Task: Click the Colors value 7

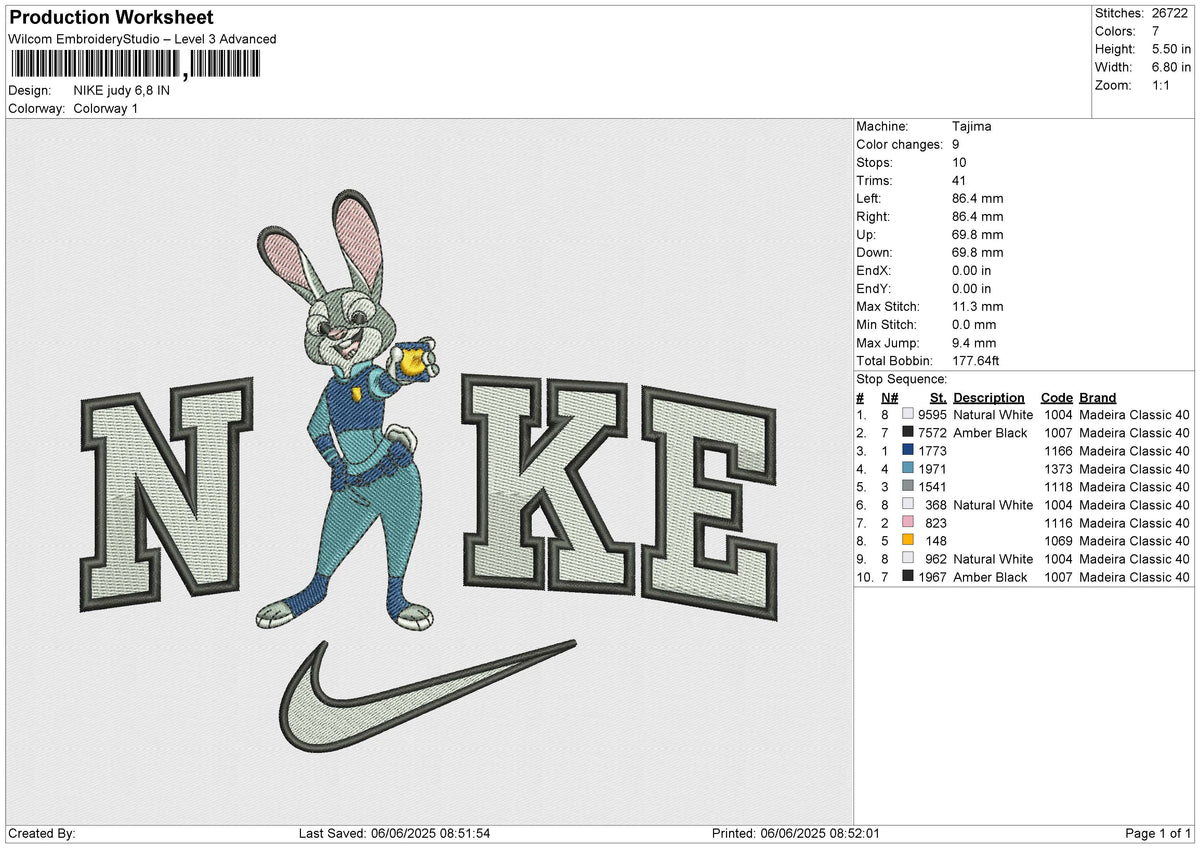Action: point(1157,31)
